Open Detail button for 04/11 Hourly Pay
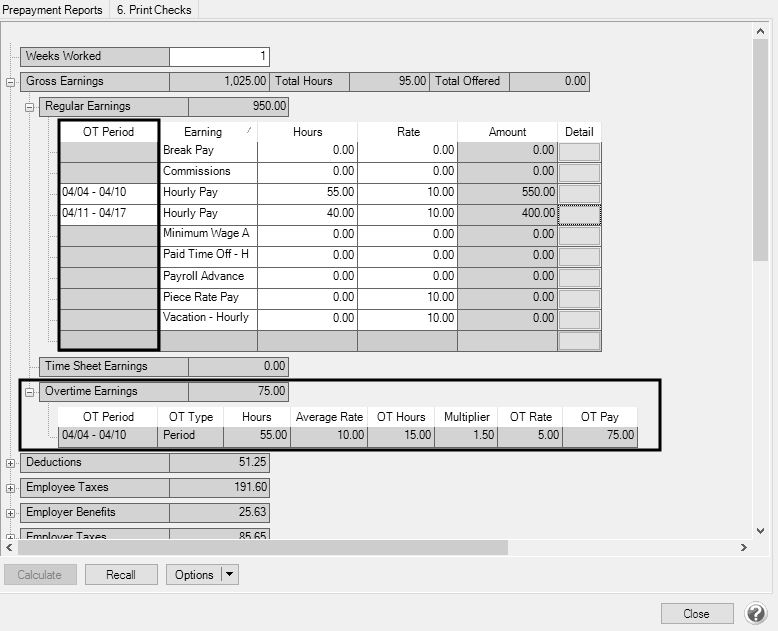Screen dimensions: 778x631 579,214
